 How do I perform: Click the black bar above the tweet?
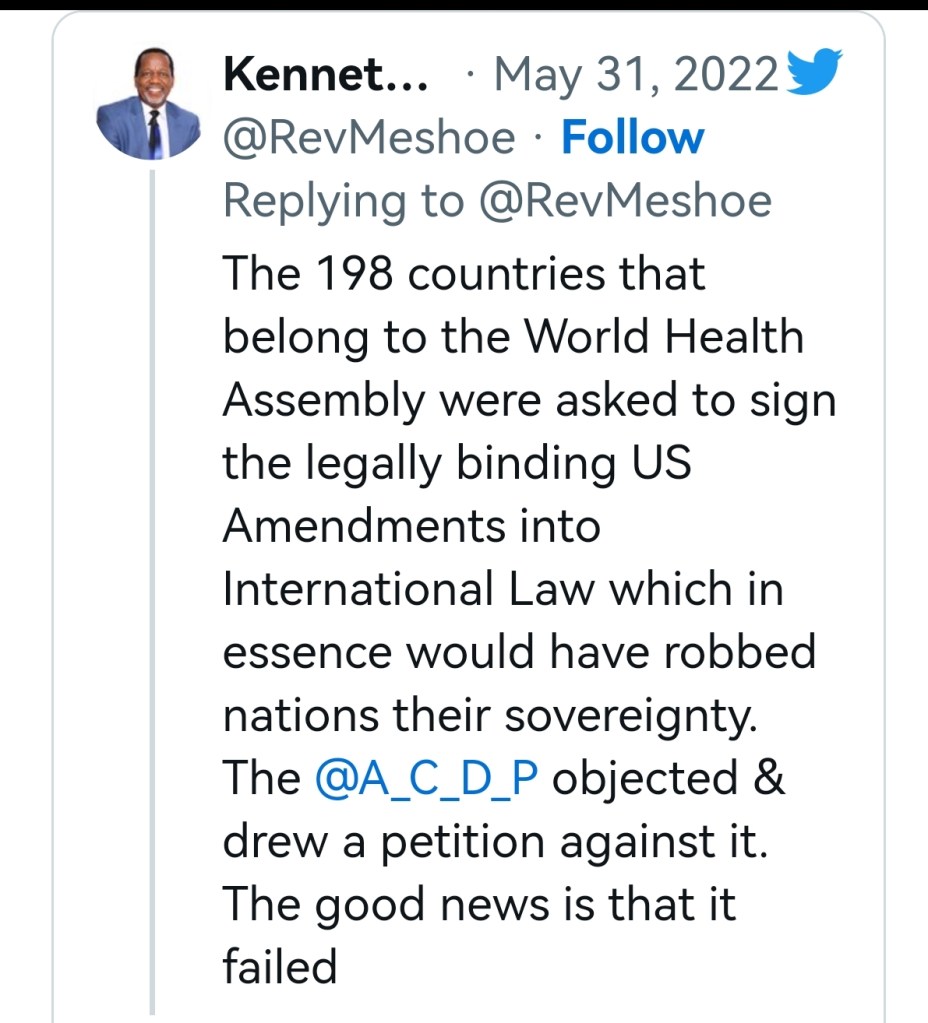(x=464, y=4)
